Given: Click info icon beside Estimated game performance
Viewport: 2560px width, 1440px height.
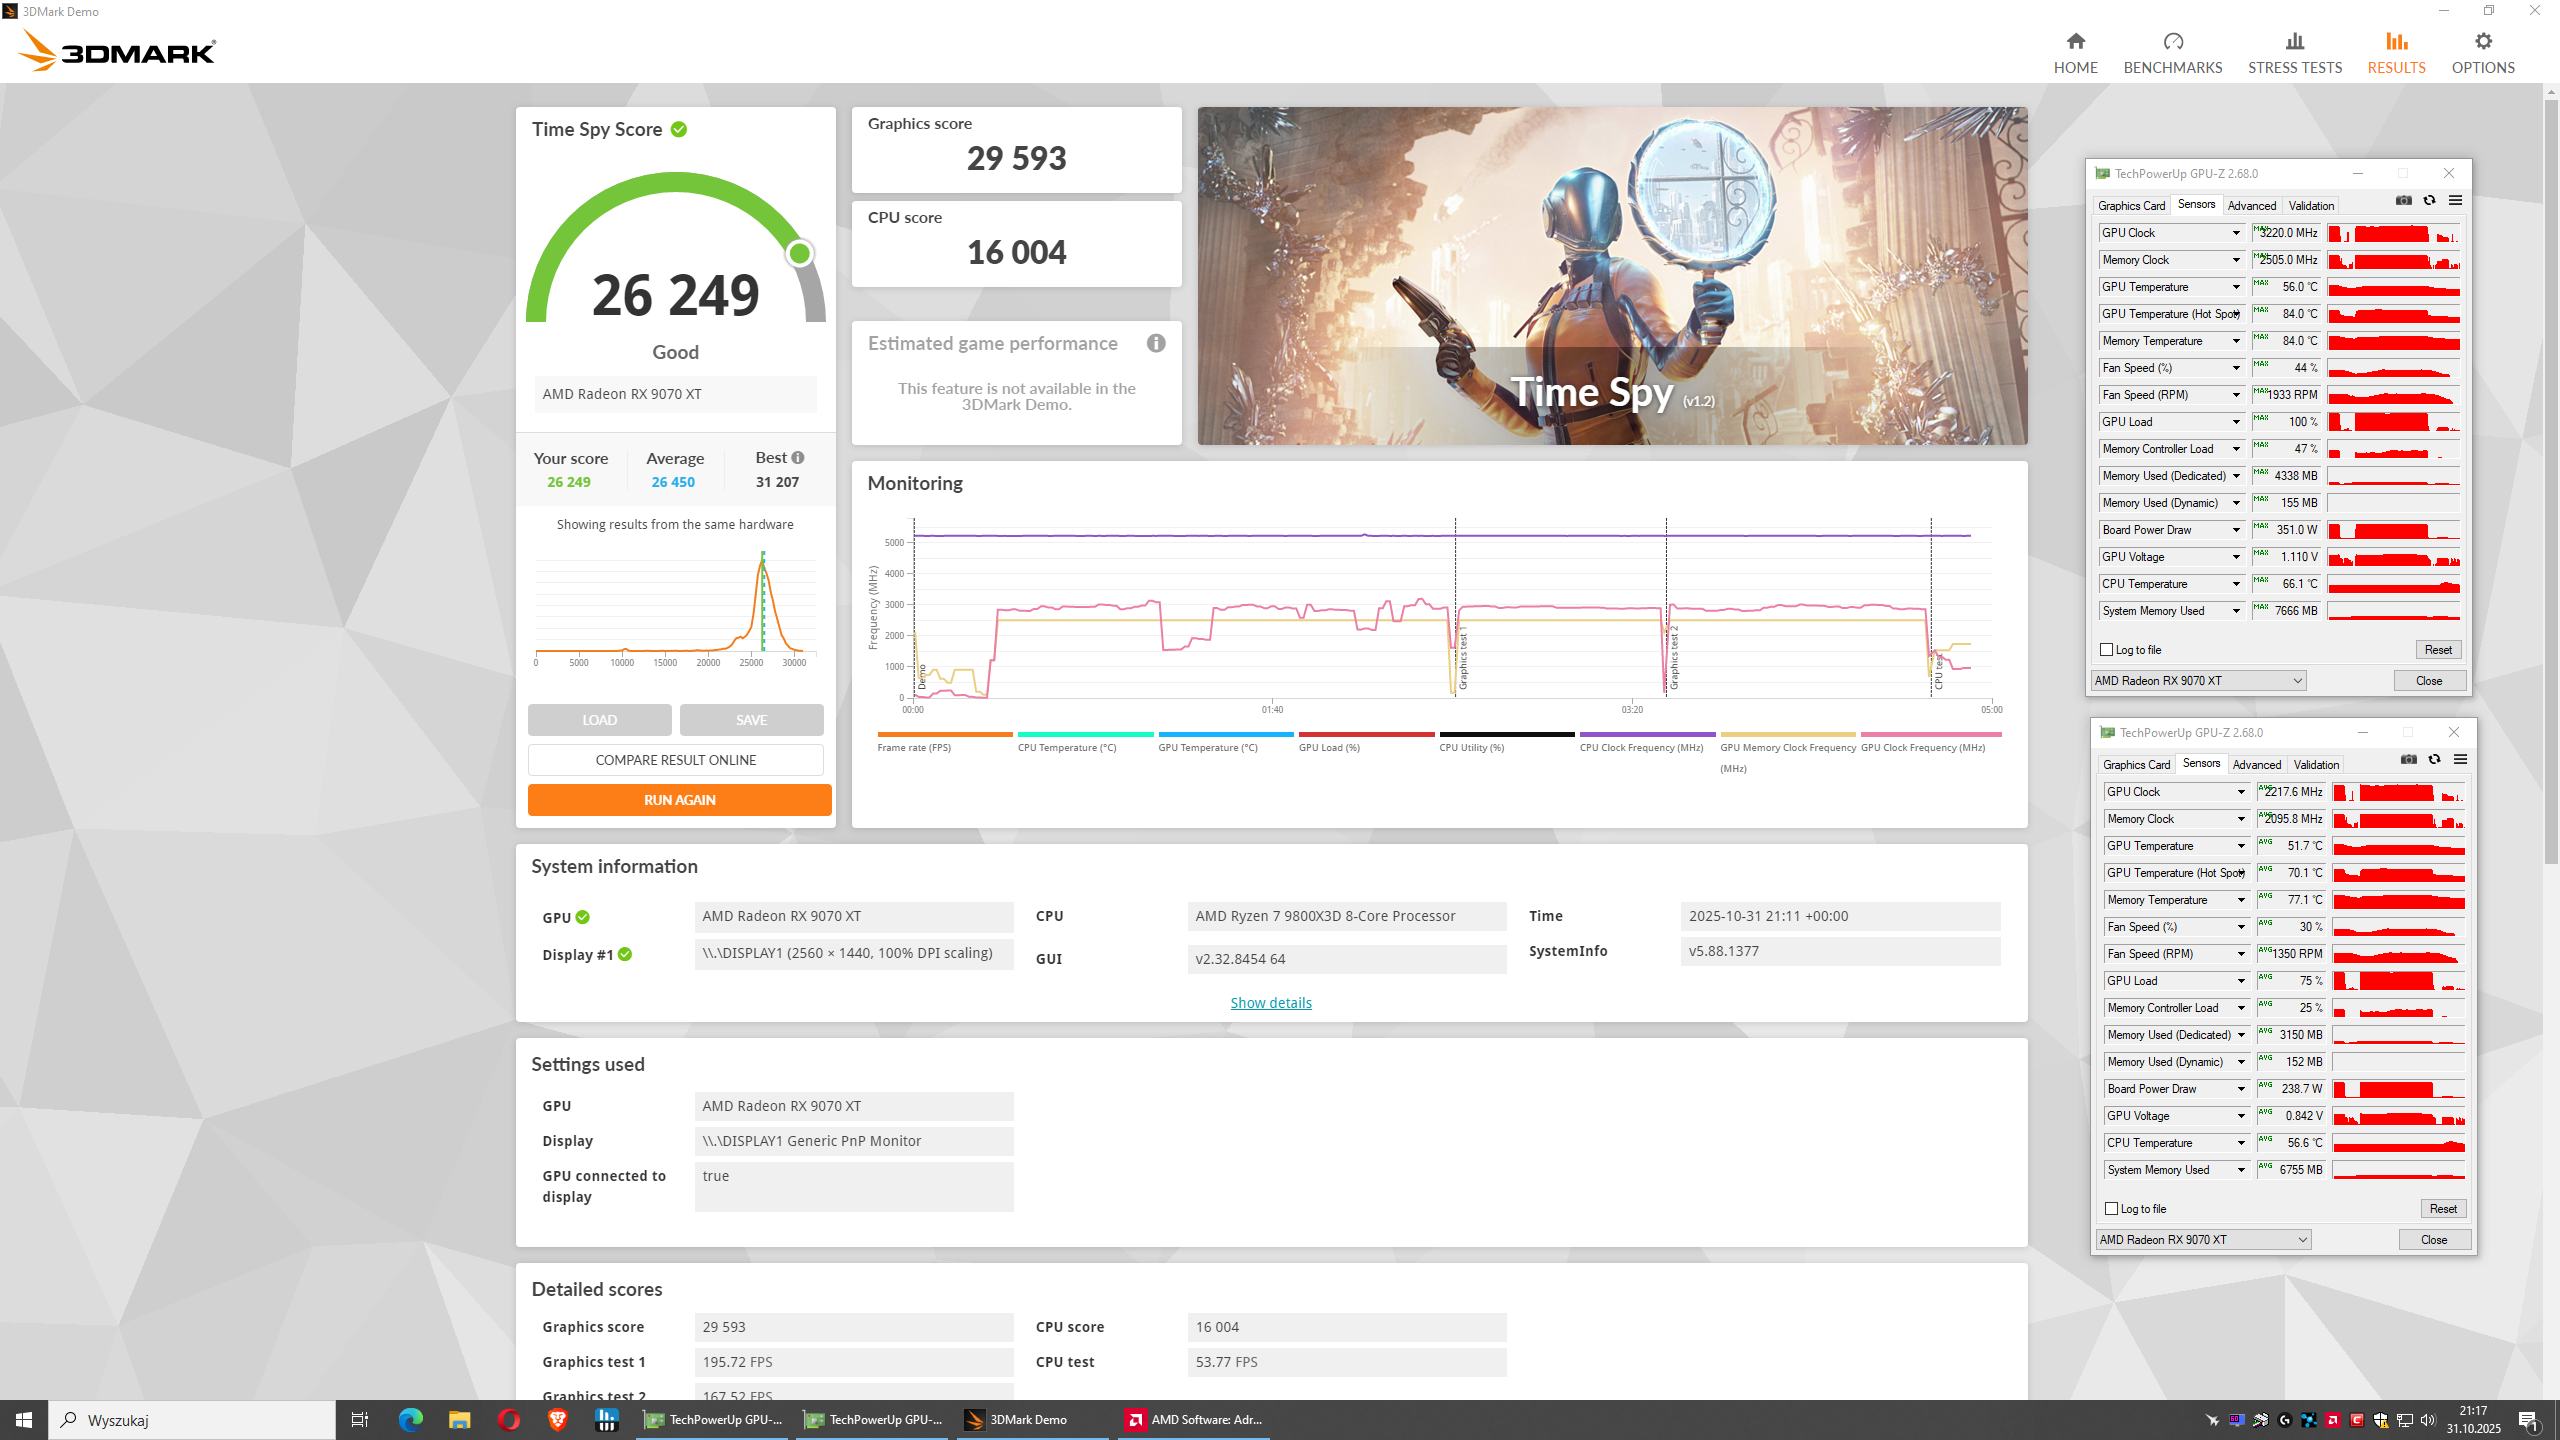Looking at the screenshot, I should [1156, 343].
